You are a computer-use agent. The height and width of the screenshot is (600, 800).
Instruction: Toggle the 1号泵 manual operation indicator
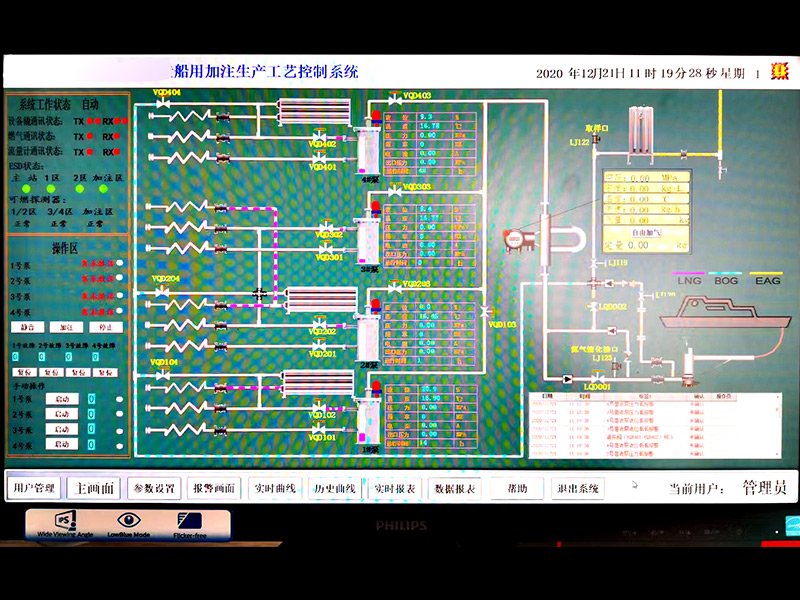(120, 400)
